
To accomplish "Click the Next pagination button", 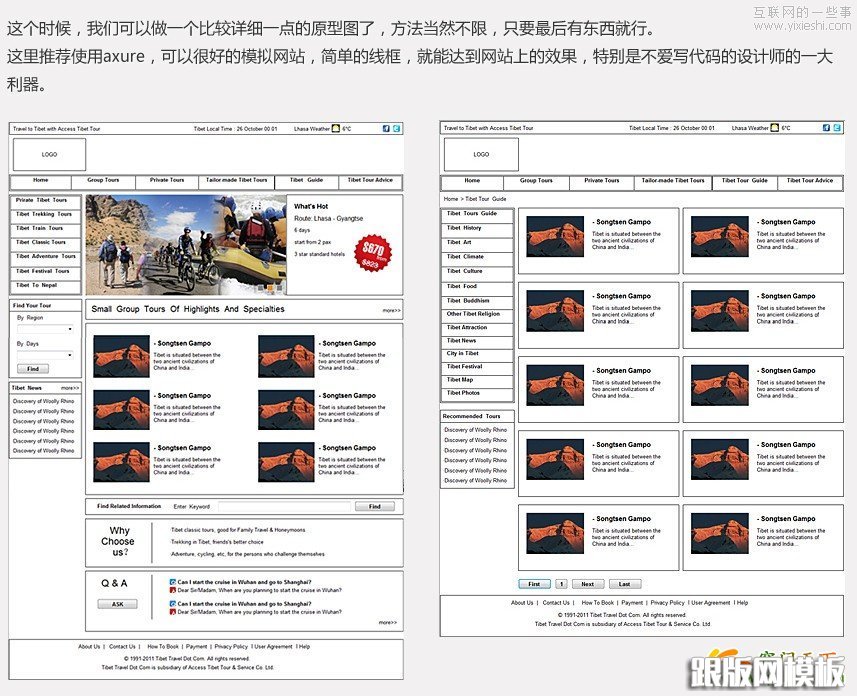I will (586, 584).
